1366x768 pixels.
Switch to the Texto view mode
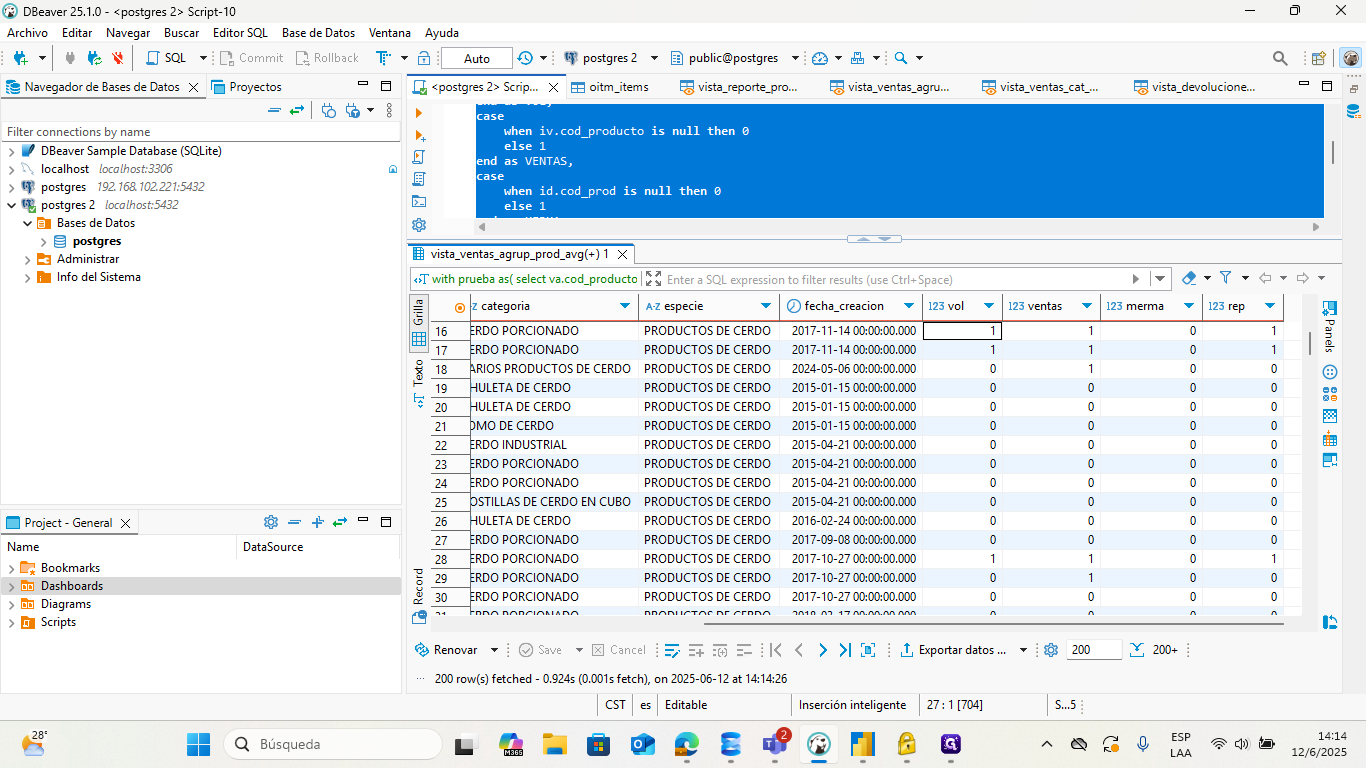click(x=419, y=382)
